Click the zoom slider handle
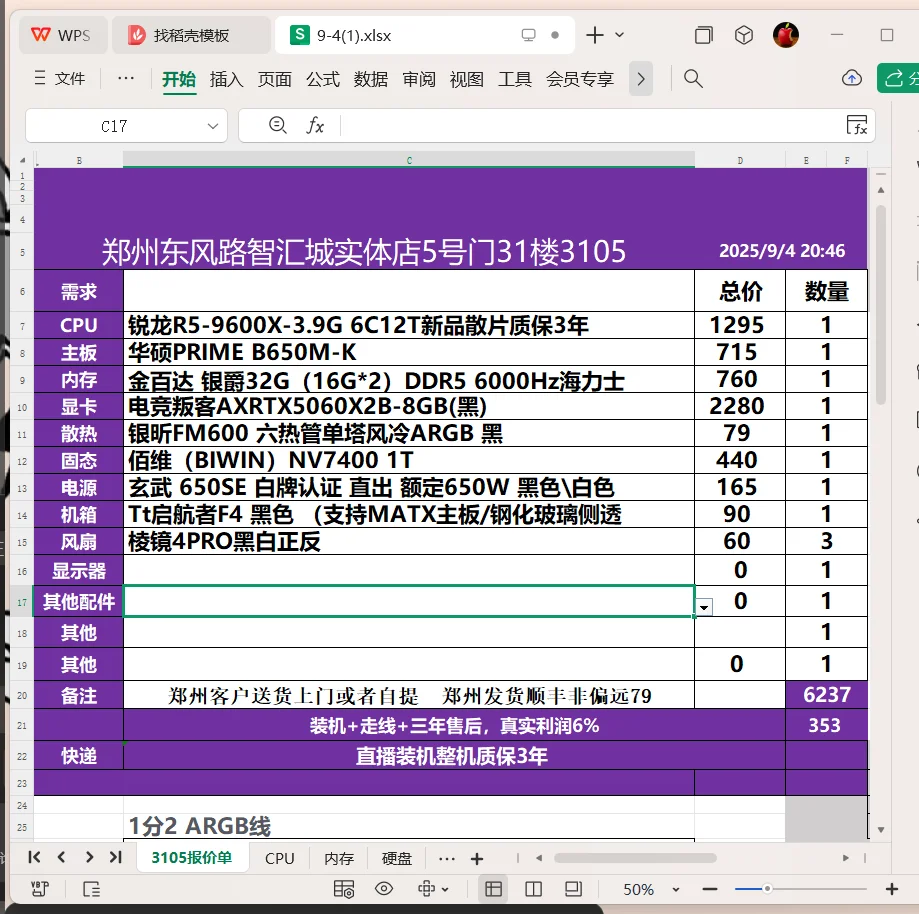This screenshot has height=914, width=919. point(767,889)
